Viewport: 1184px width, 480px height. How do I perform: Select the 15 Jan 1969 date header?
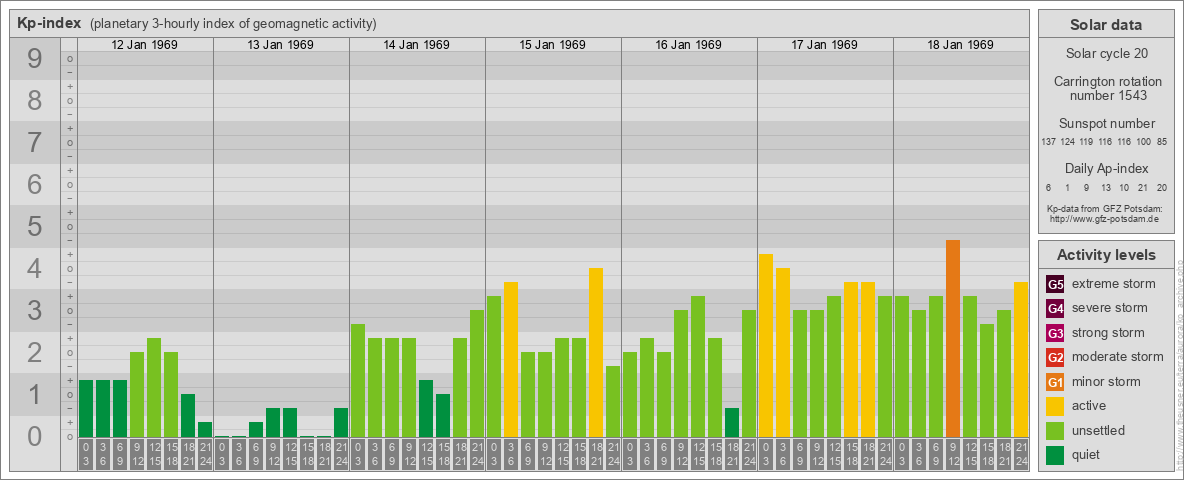coord(553,45)
